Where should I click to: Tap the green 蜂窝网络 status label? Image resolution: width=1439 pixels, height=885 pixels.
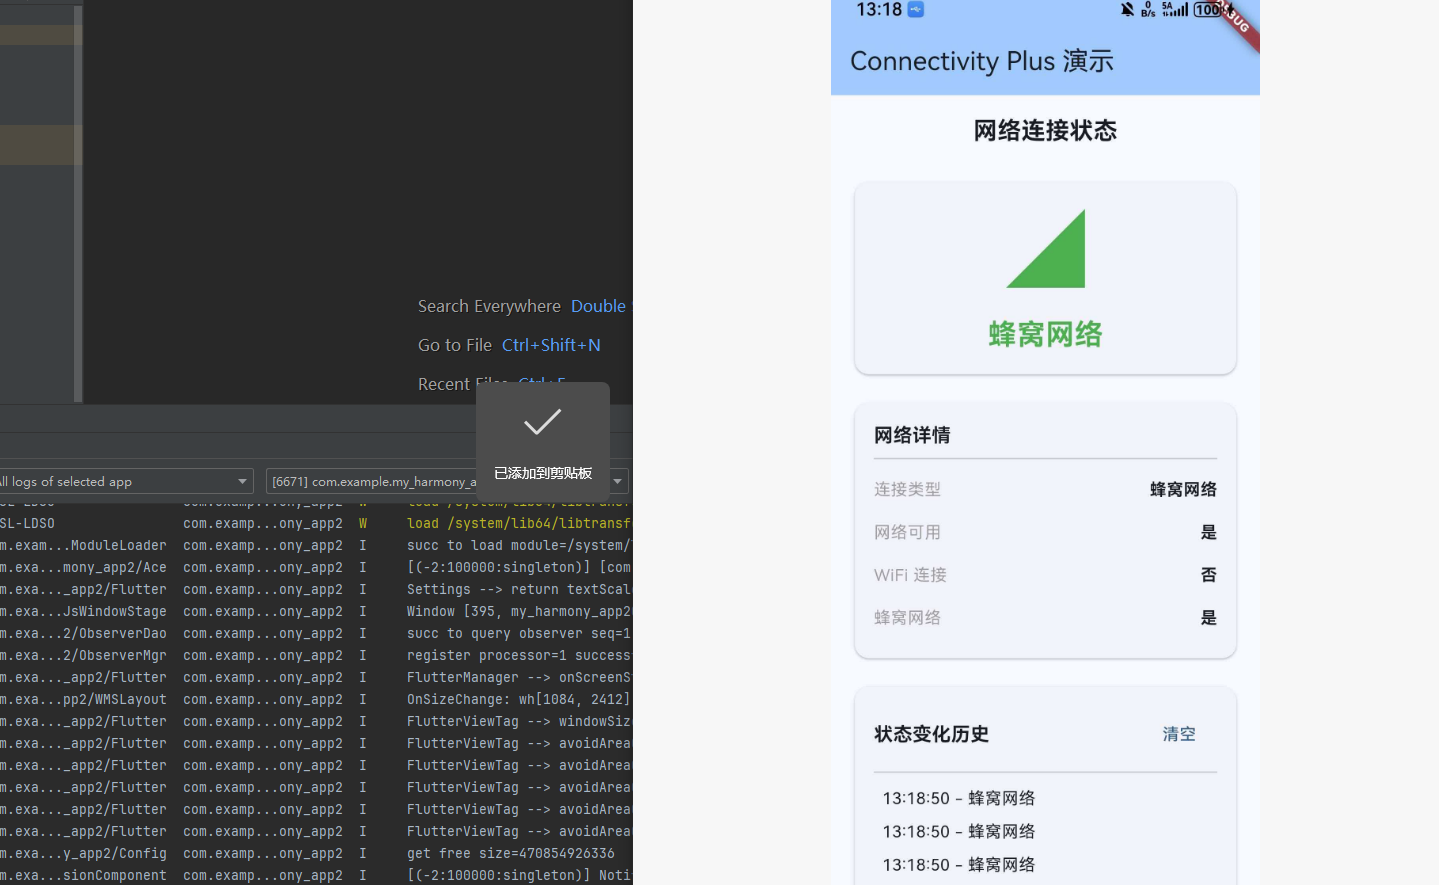click(1045, 334)
